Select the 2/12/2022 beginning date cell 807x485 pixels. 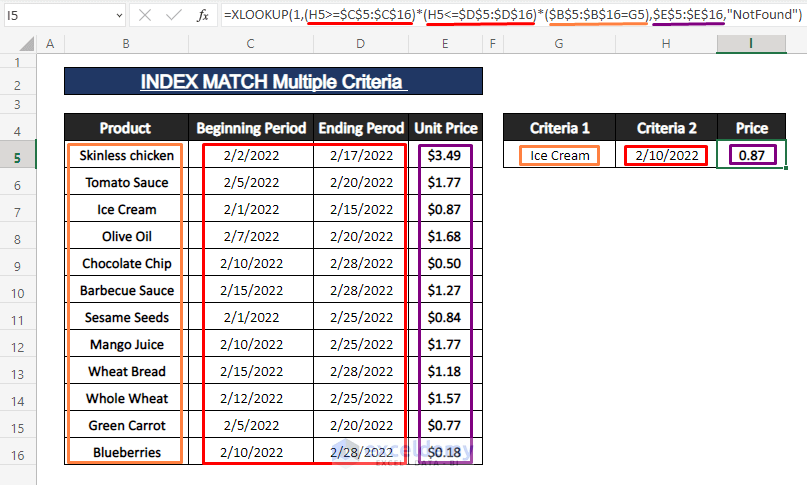[251, 398]
